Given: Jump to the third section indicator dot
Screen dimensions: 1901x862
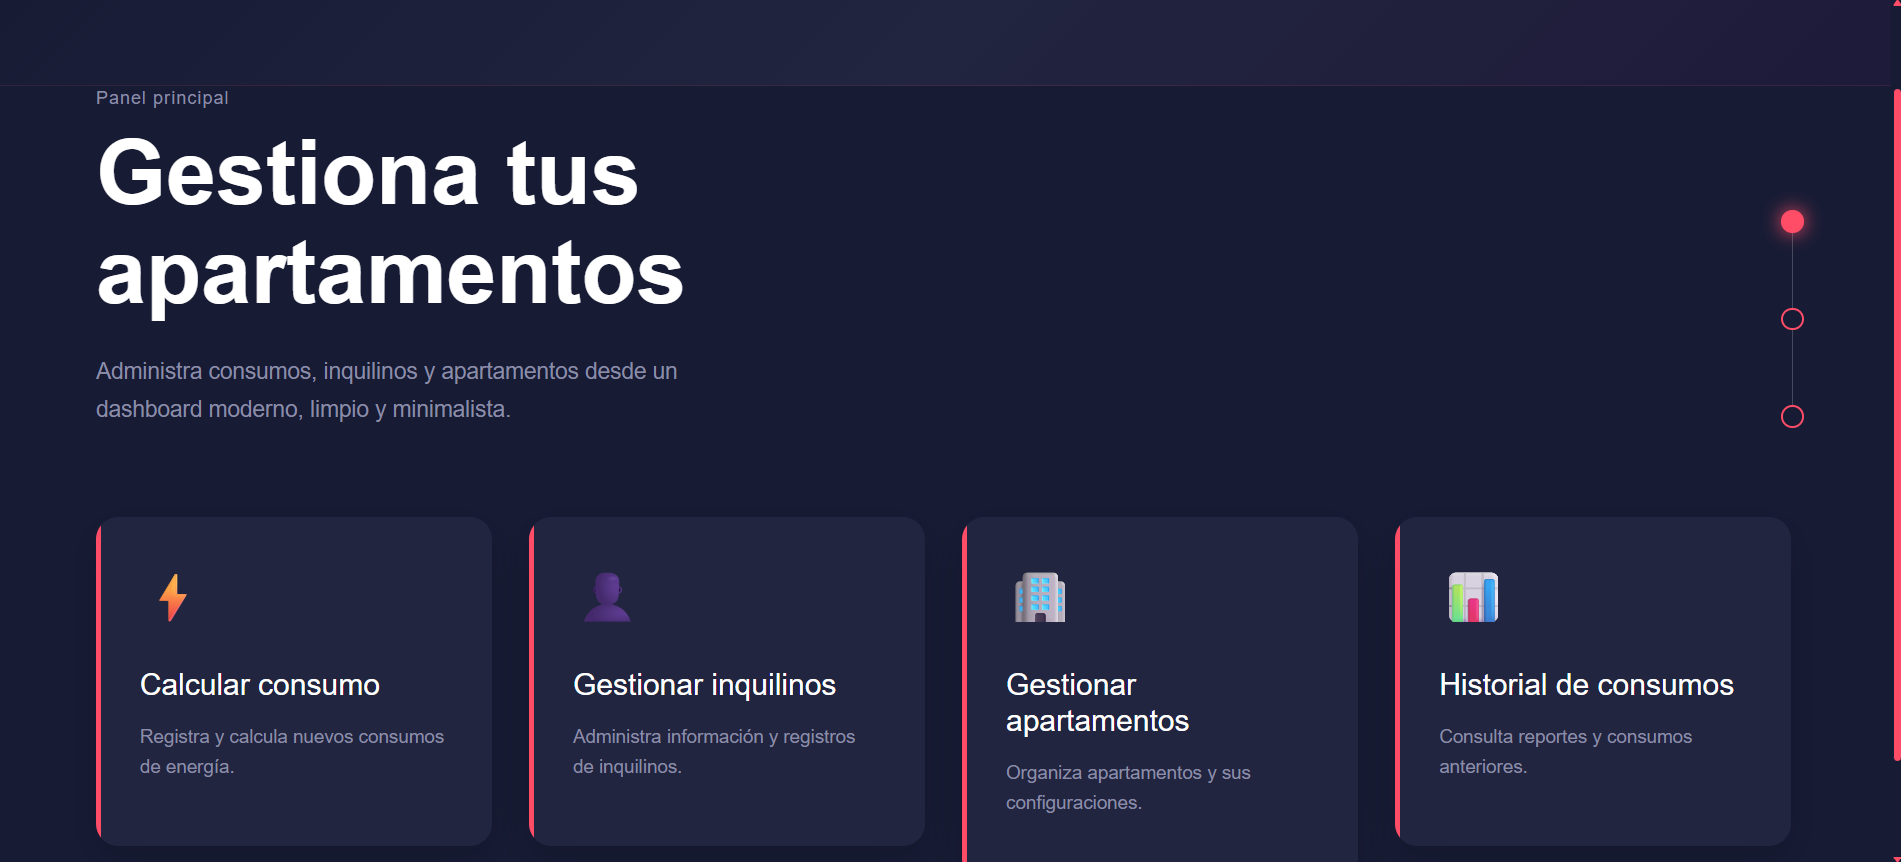Looking at the screenshot, I should [1792, 416].
